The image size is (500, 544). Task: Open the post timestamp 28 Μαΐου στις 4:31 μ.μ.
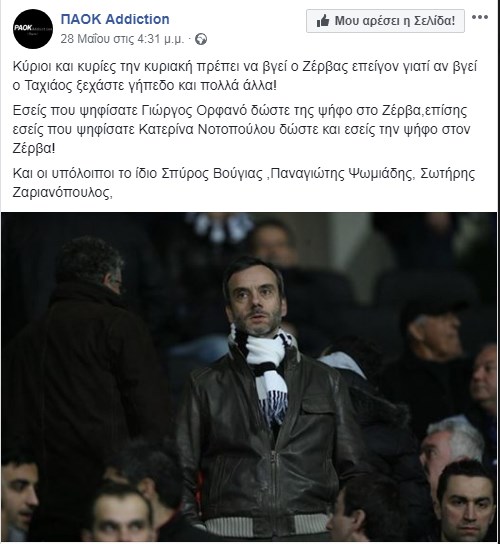pos(122,39)
